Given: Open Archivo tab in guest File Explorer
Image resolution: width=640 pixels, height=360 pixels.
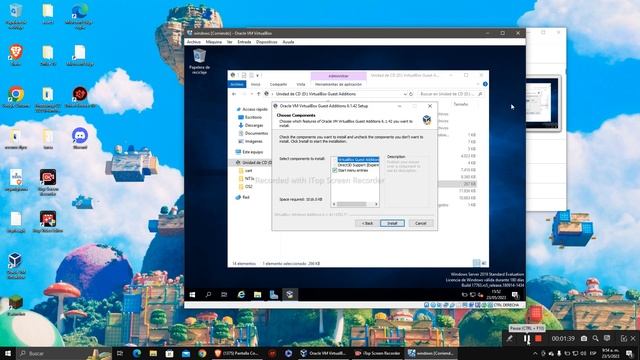Looking at the screenshot, I should pyautogui.click(x=237, y=84).
